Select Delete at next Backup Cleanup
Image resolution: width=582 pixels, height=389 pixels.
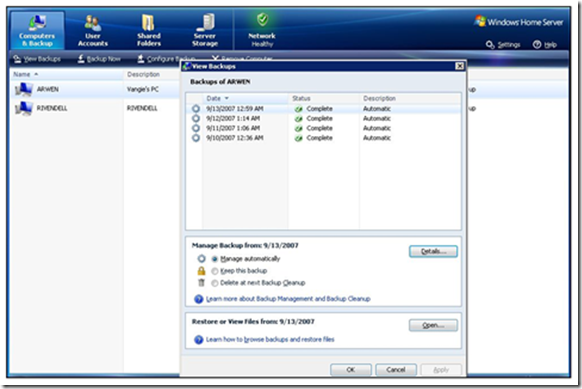[x=215, y=283]
